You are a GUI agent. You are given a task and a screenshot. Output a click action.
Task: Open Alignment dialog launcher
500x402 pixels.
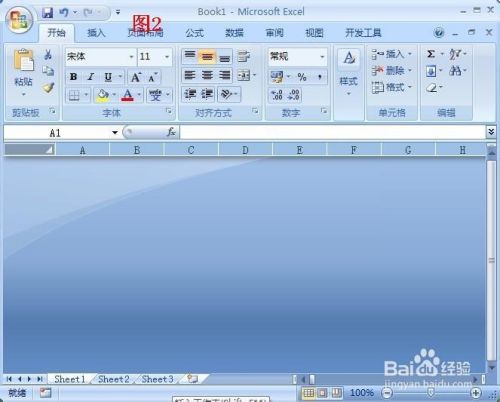coord(255,110)
